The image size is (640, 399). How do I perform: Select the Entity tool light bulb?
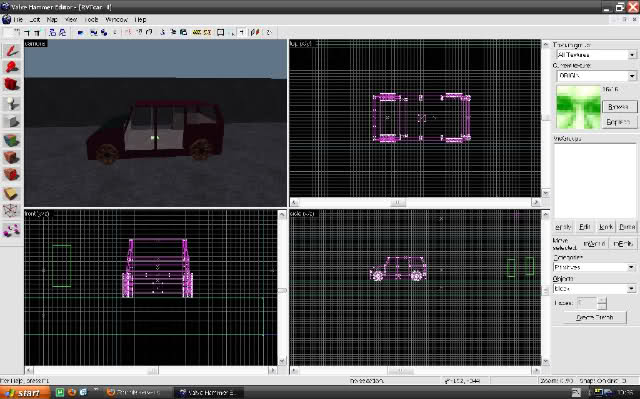click(x=11, y=104)
